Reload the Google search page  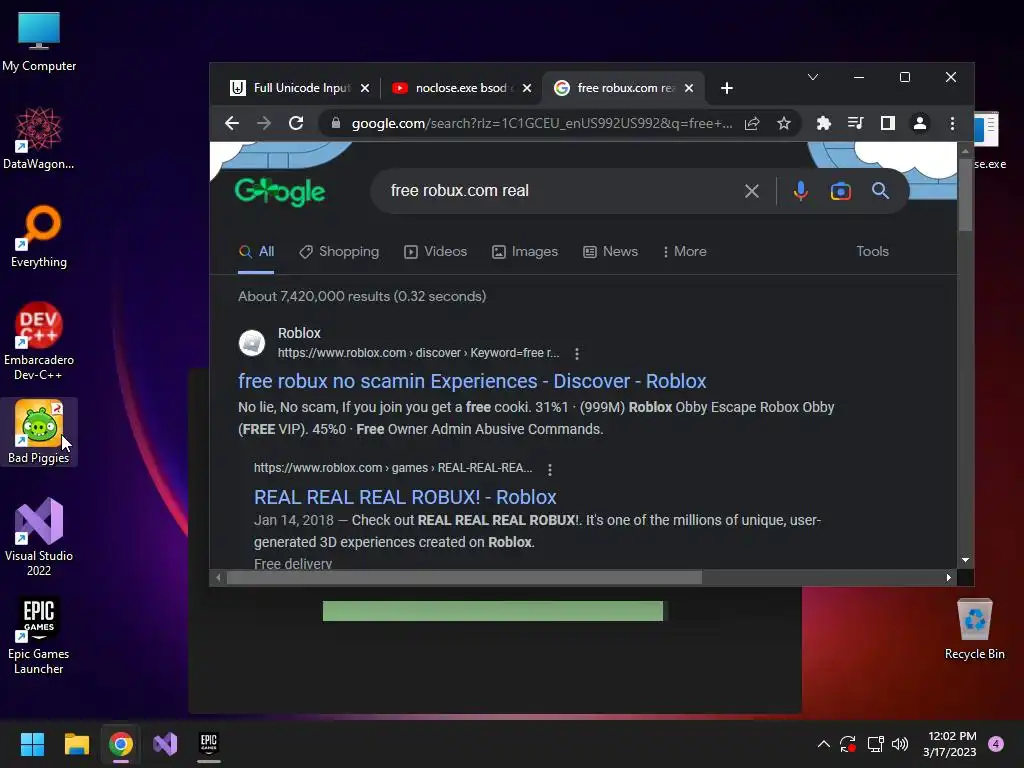(x=296, y=123)
